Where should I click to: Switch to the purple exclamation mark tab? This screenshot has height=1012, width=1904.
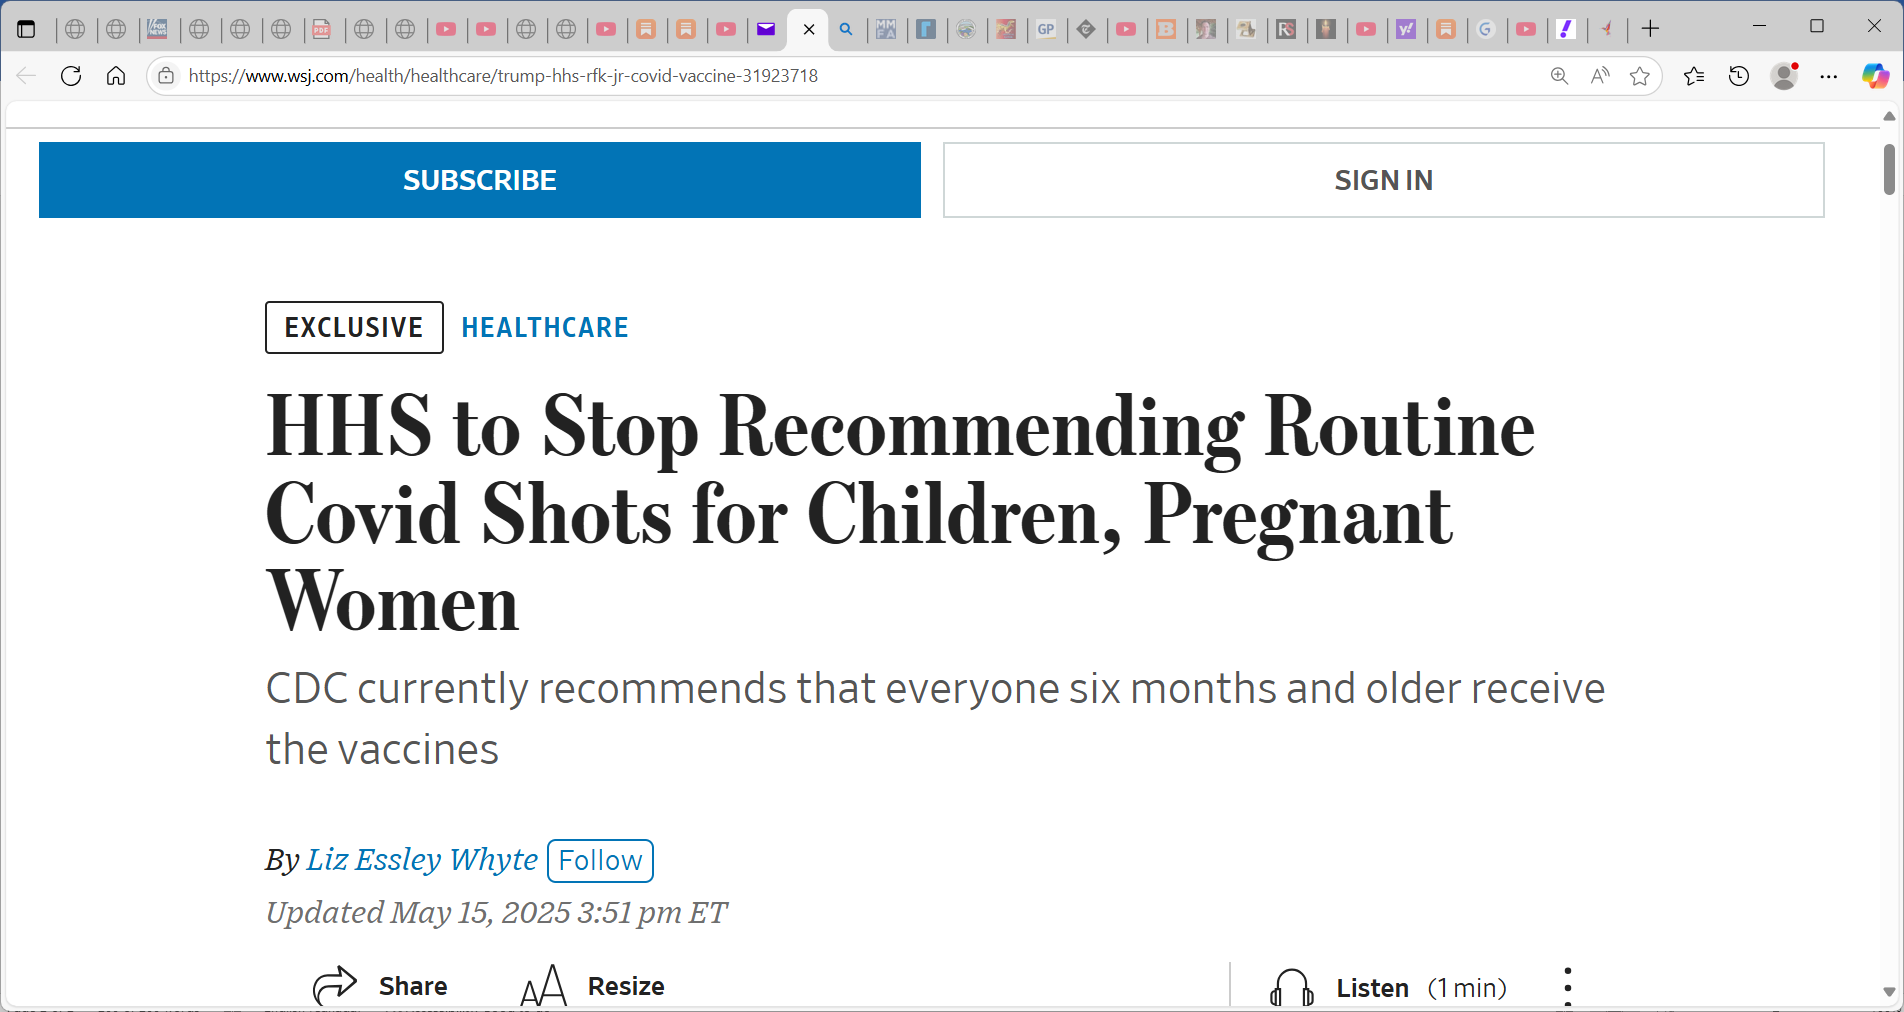click(1566, 29)
